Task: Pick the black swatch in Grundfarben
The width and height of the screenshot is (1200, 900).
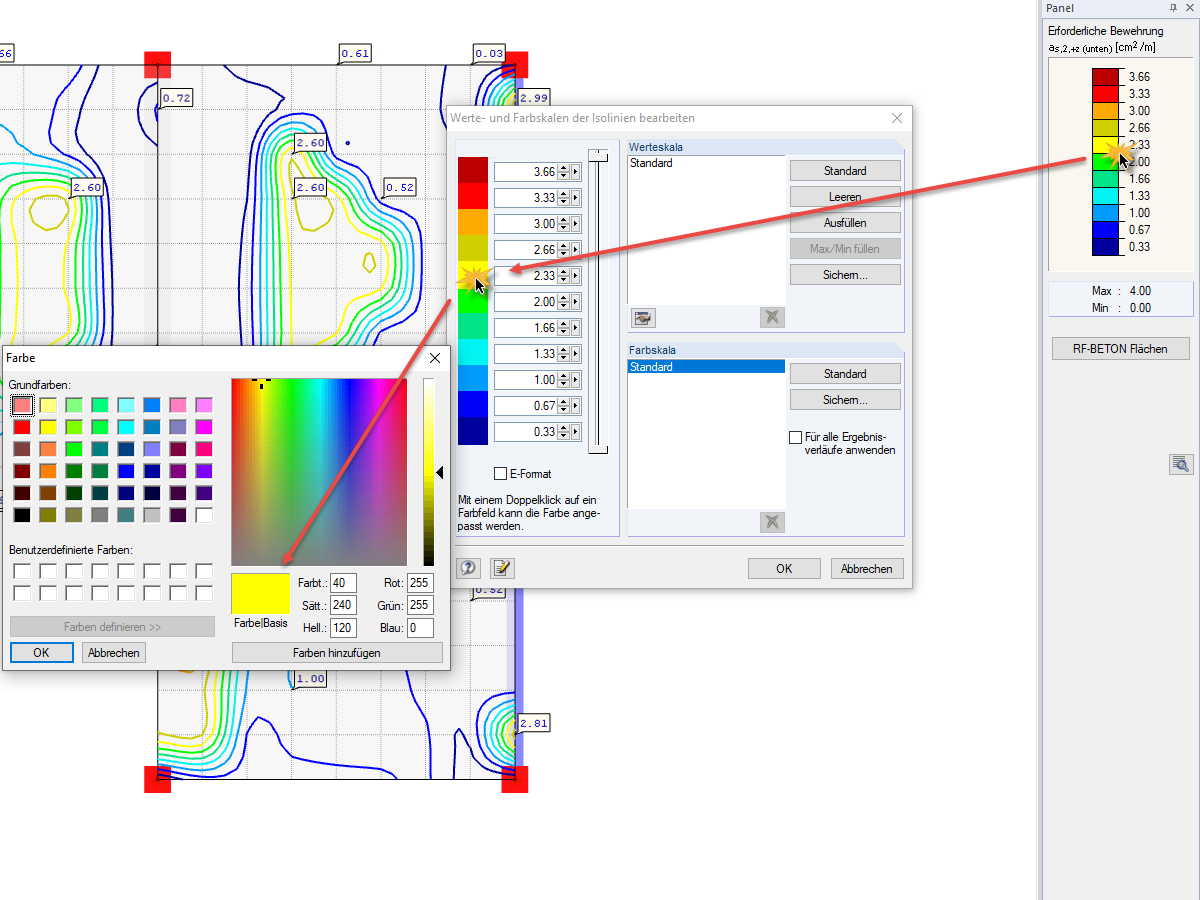Action: pos(22,515)
